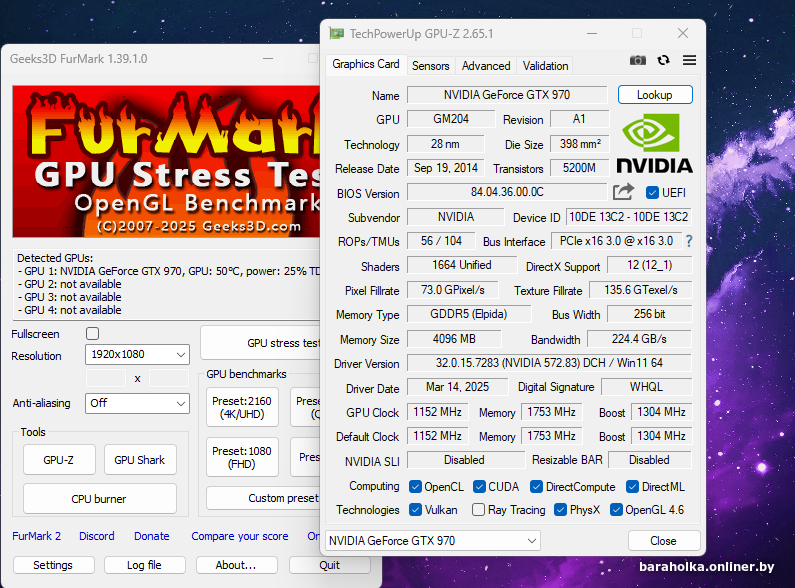Click the GPU Name field
Screen dimensions: 795x588
[507, 95]
